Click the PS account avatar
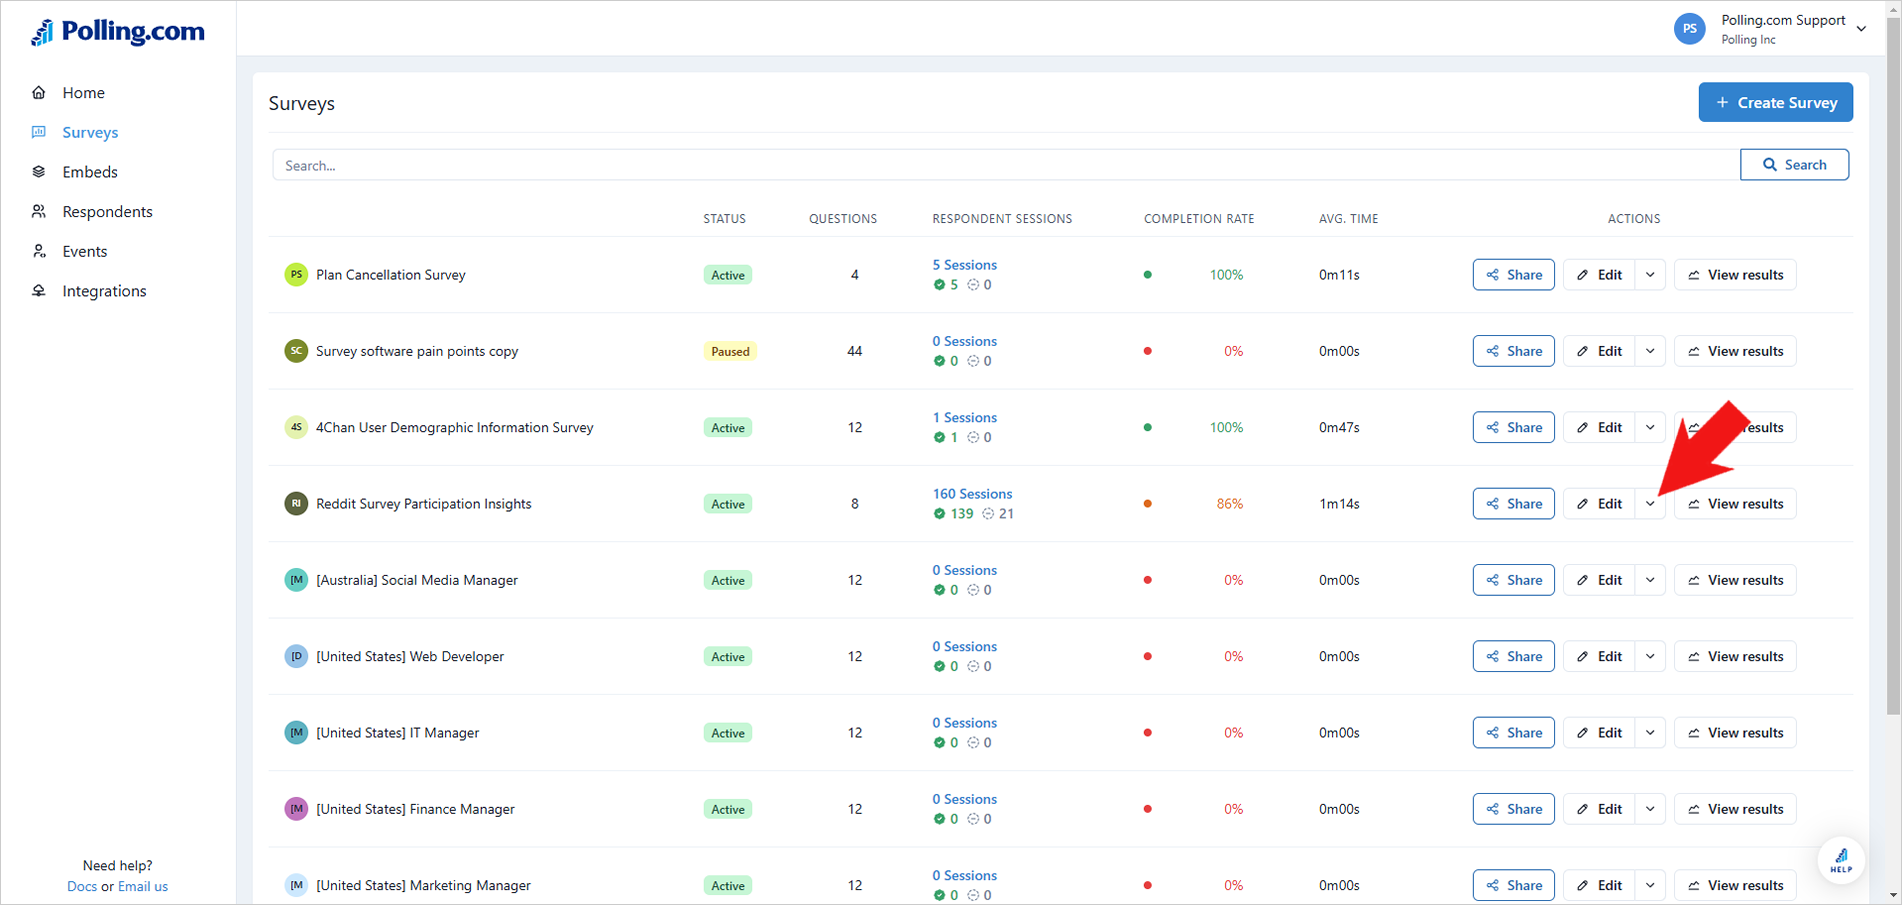Viewport: 1902px width, 905px height. tap(1689, 29)
